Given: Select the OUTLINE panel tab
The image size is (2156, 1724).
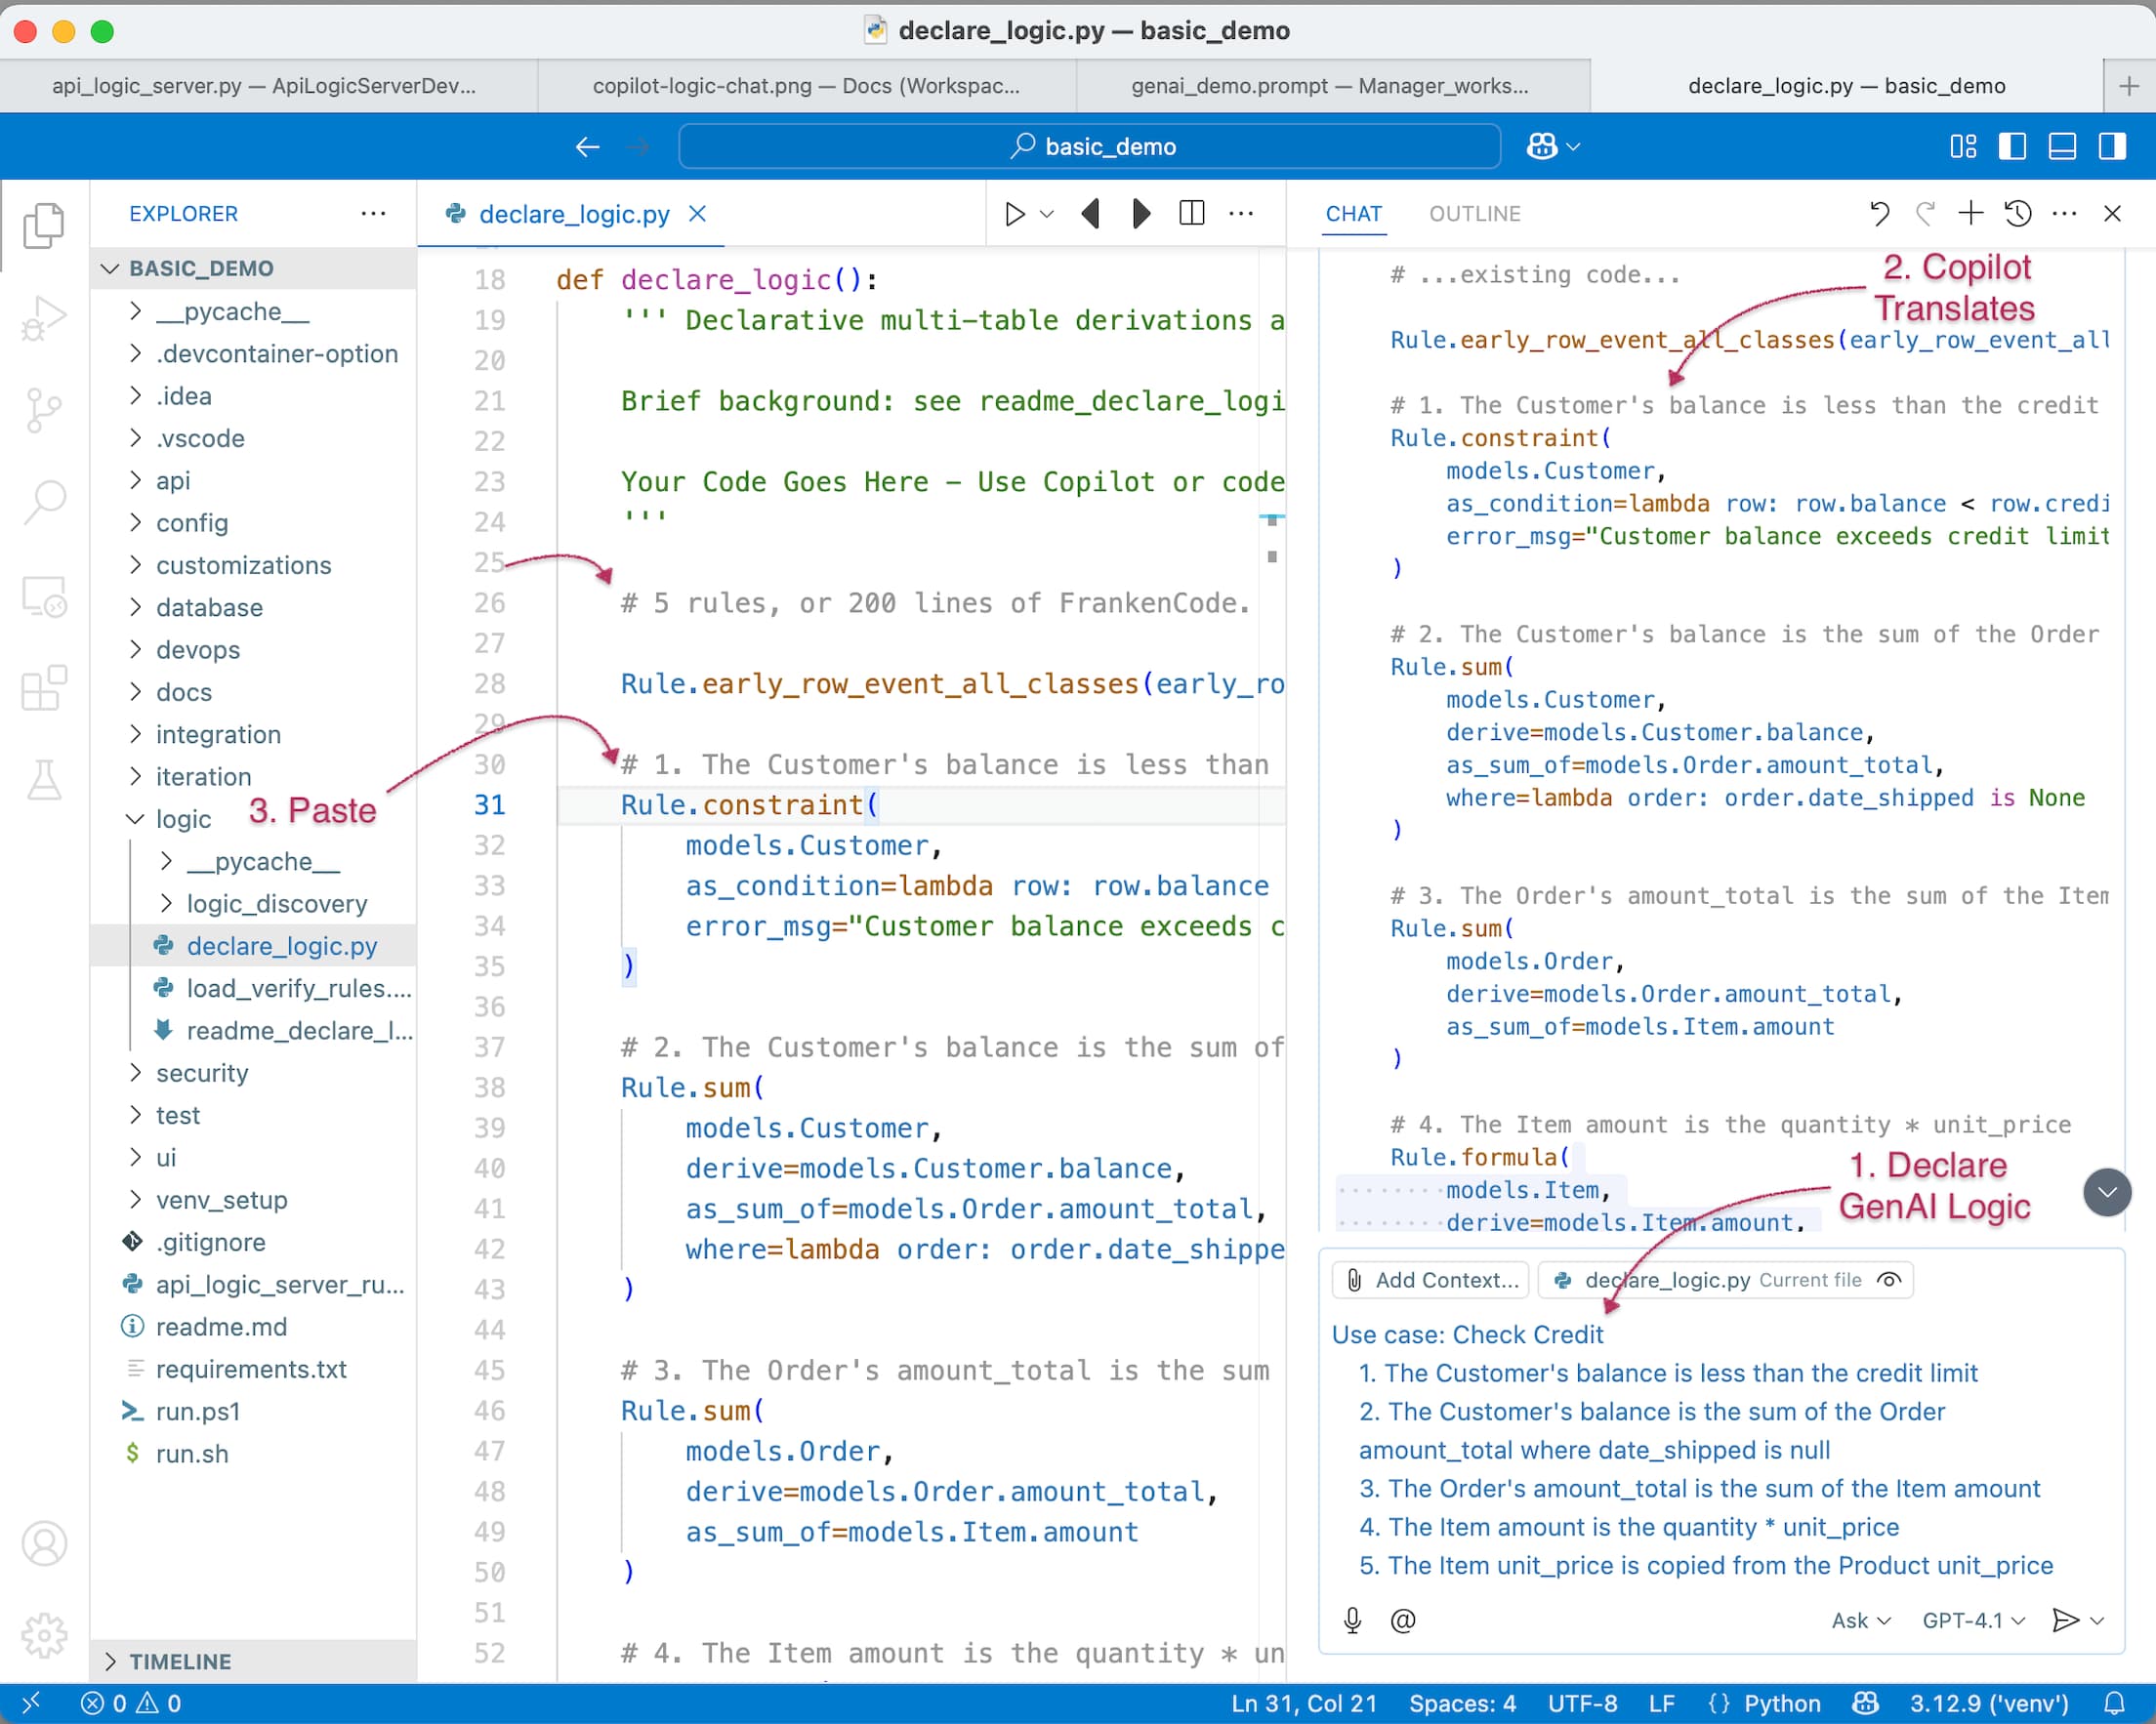Looking at the screenshot, I should point(1474,213).
